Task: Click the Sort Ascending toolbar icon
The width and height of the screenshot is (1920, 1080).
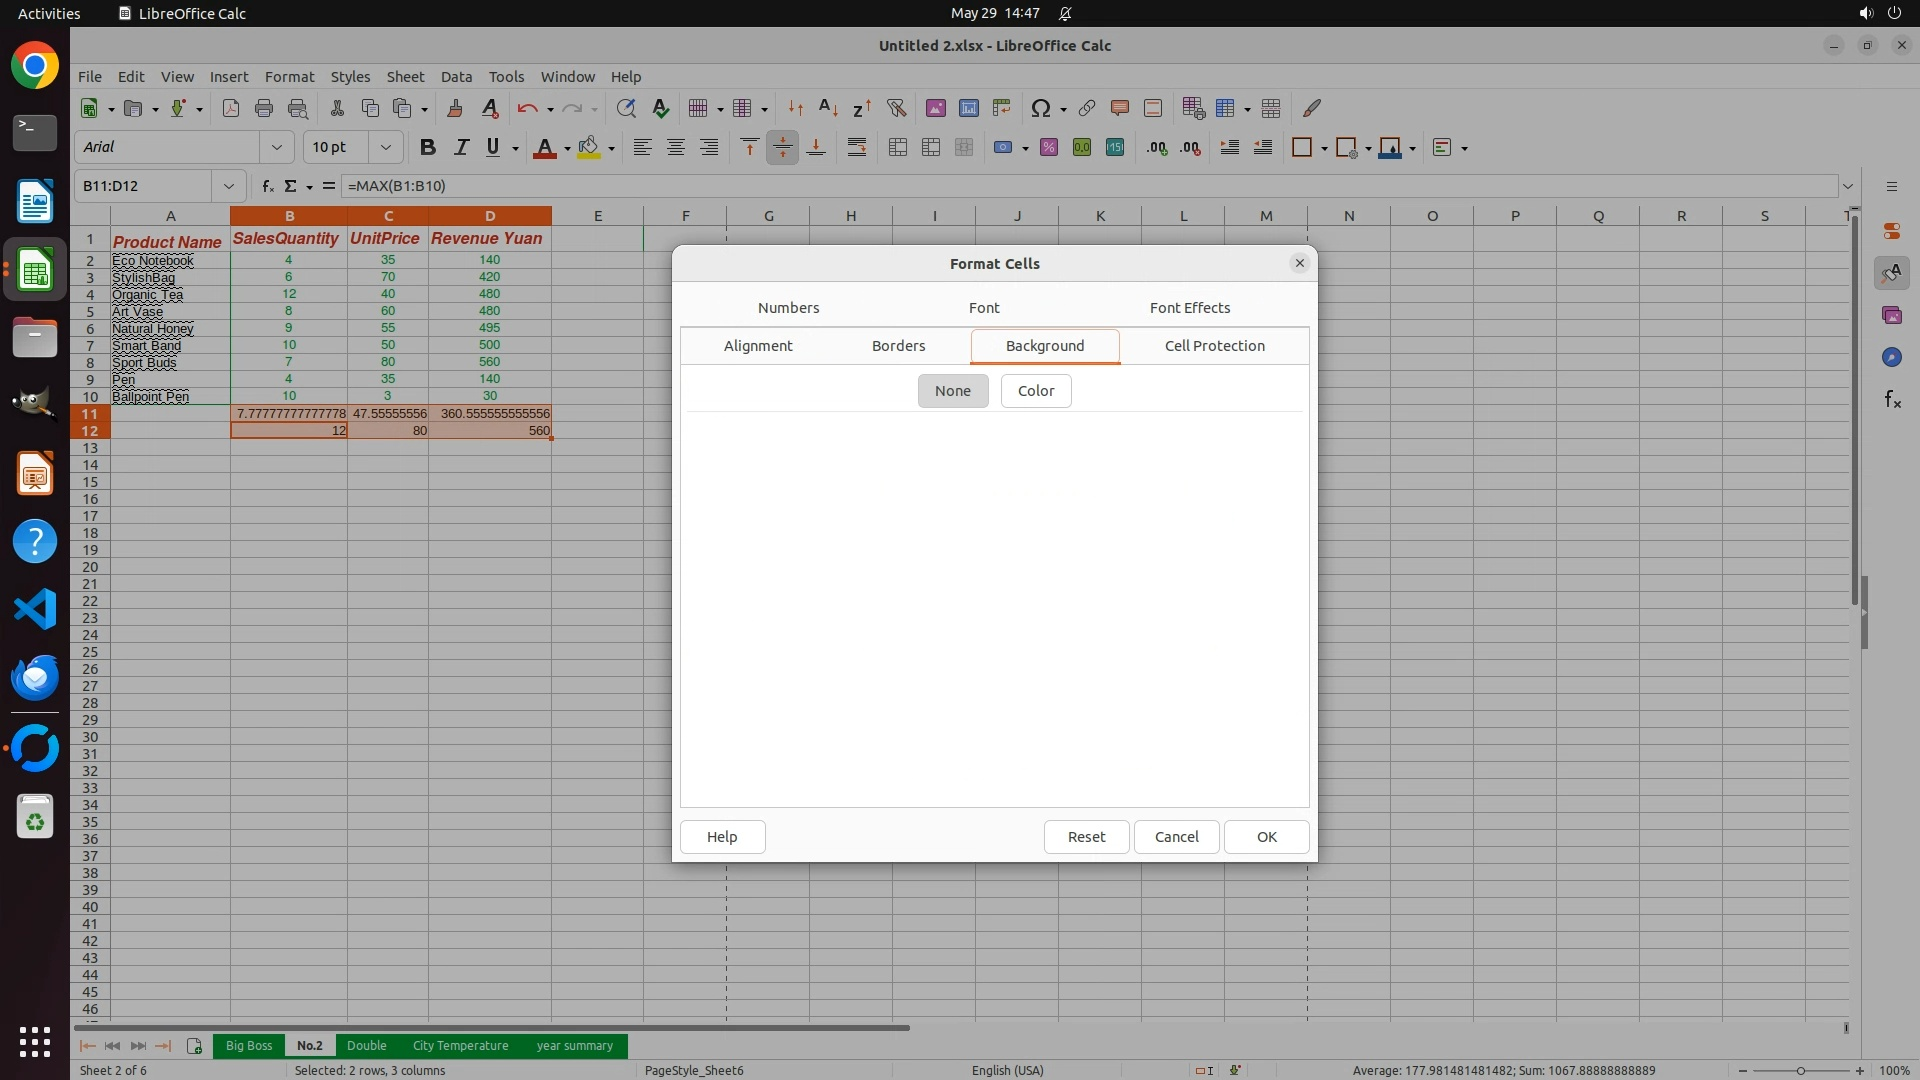Action: 828,108
